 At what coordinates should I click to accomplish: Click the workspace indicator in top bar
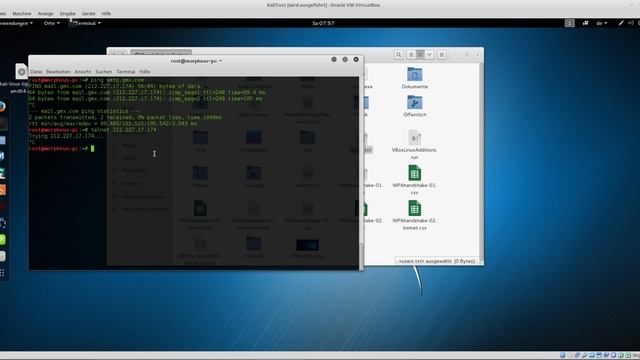570,23
